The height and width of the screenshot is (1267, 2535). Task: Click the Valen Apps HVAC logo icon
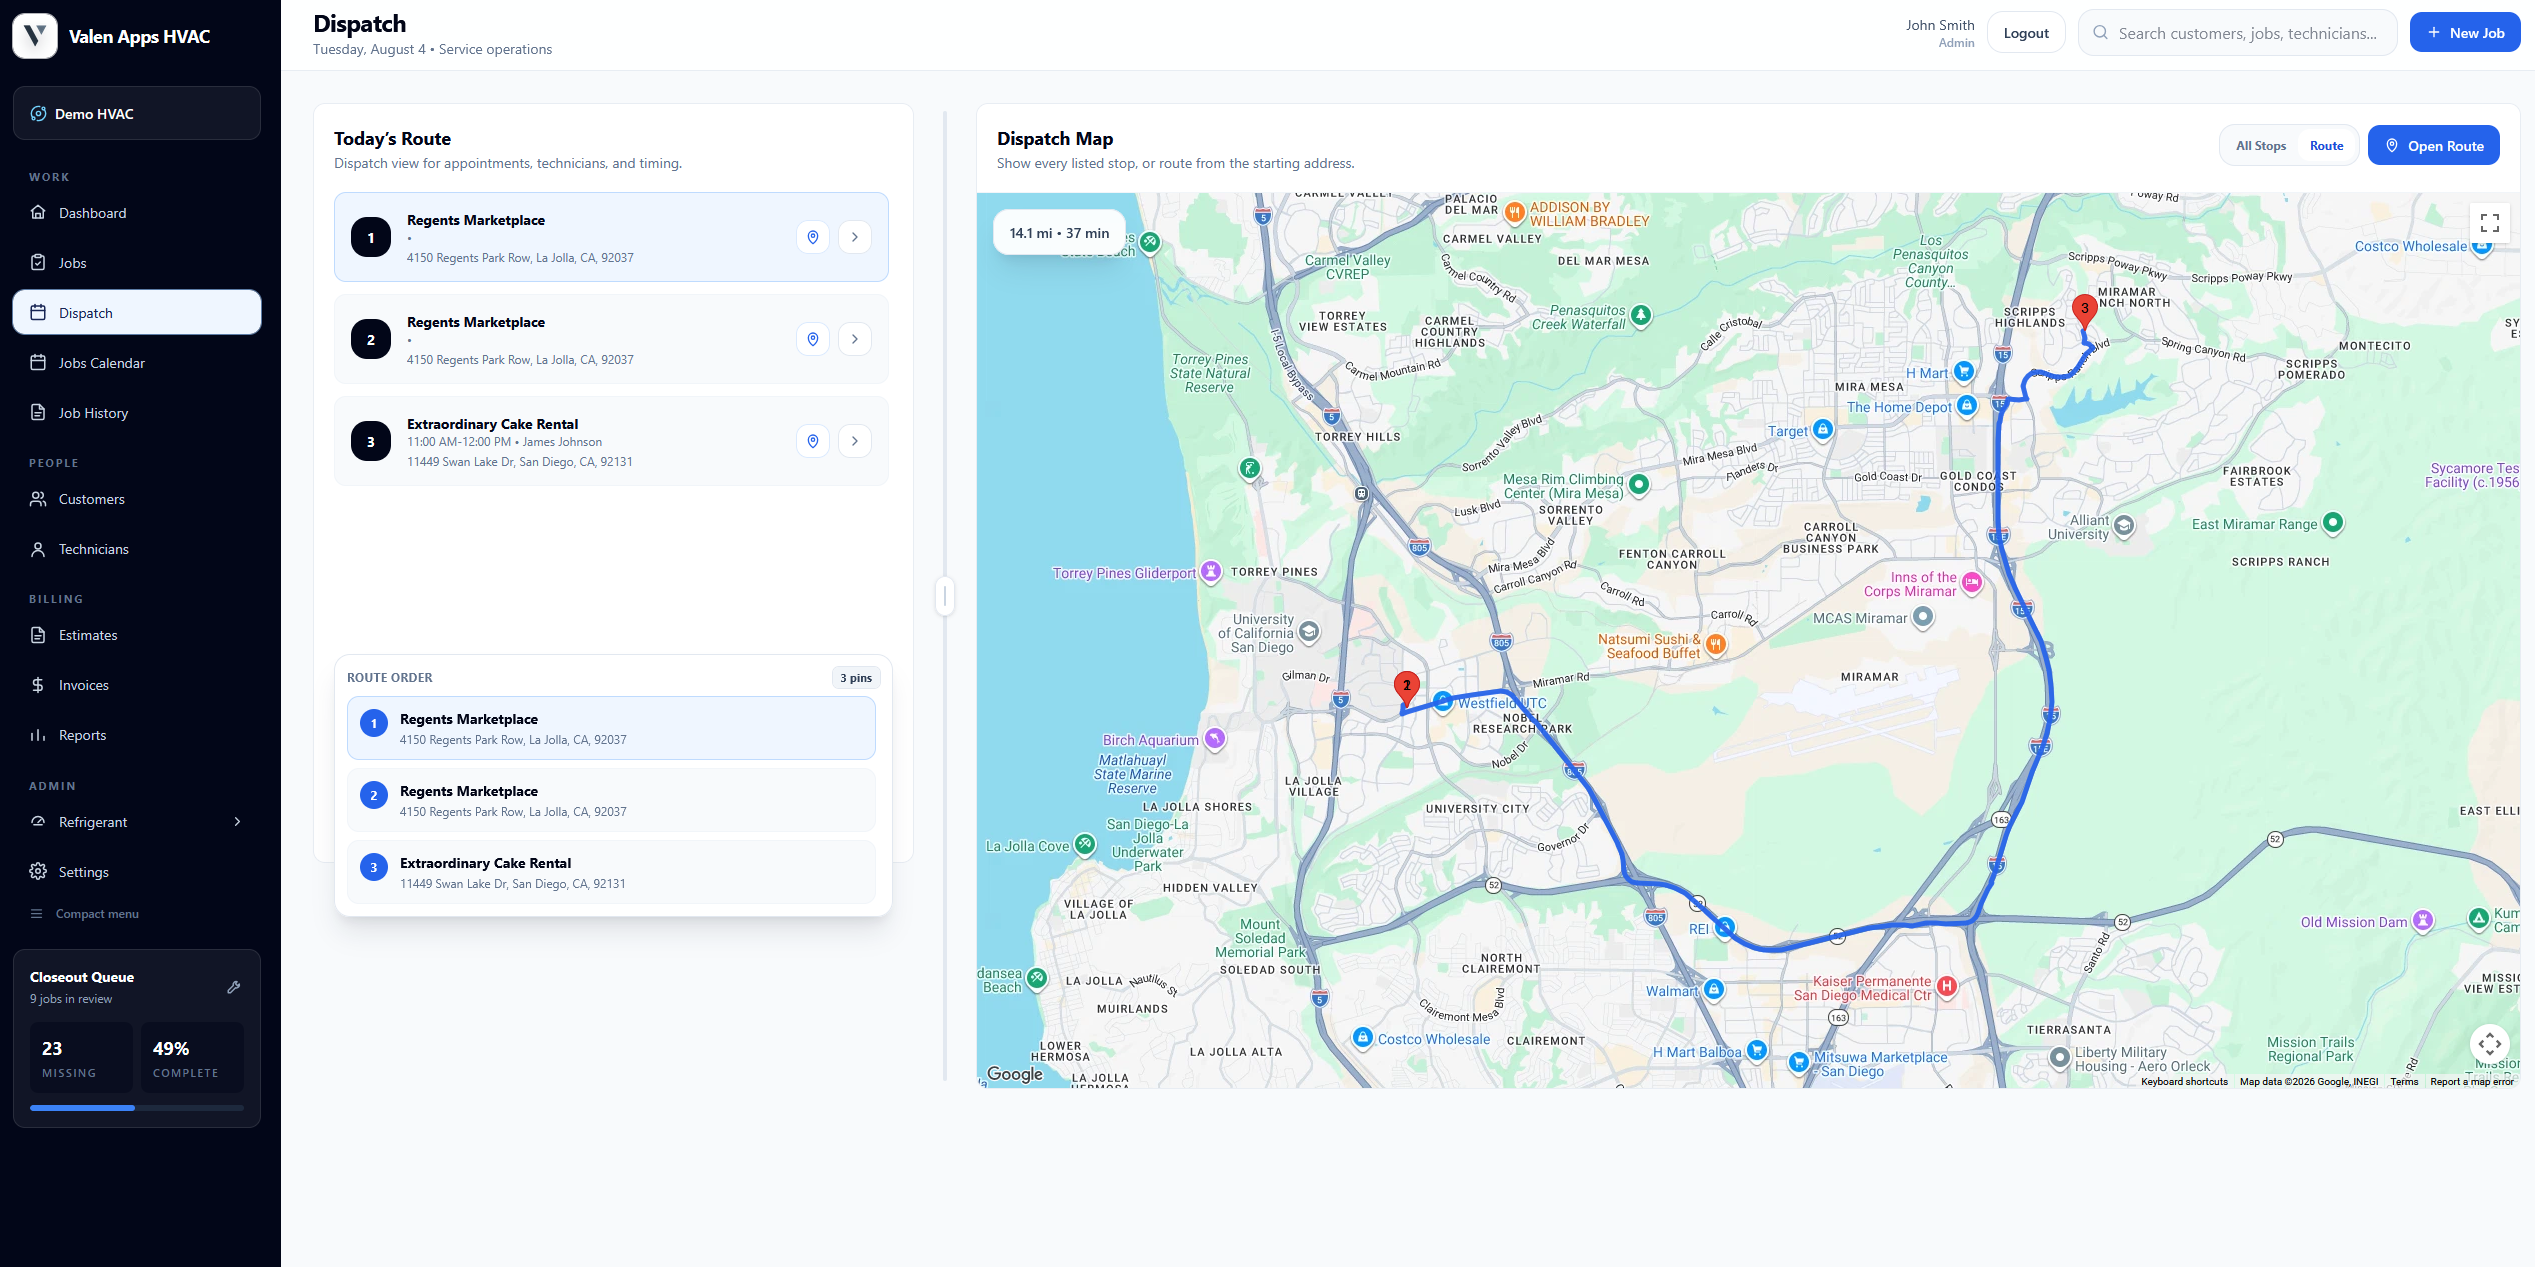(35, 36)
